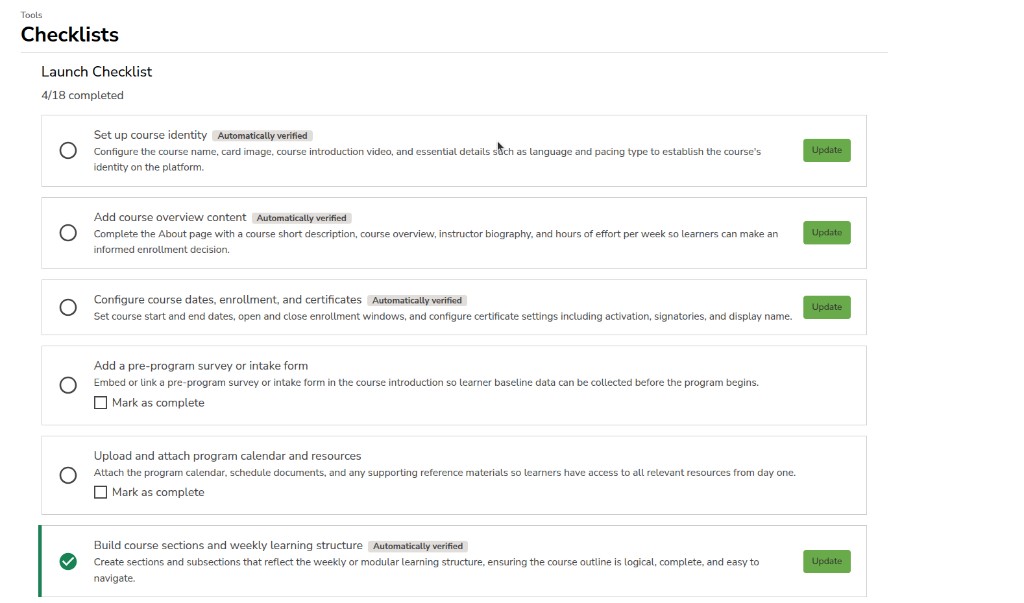Update the Add course overview content item

point(827,233)
